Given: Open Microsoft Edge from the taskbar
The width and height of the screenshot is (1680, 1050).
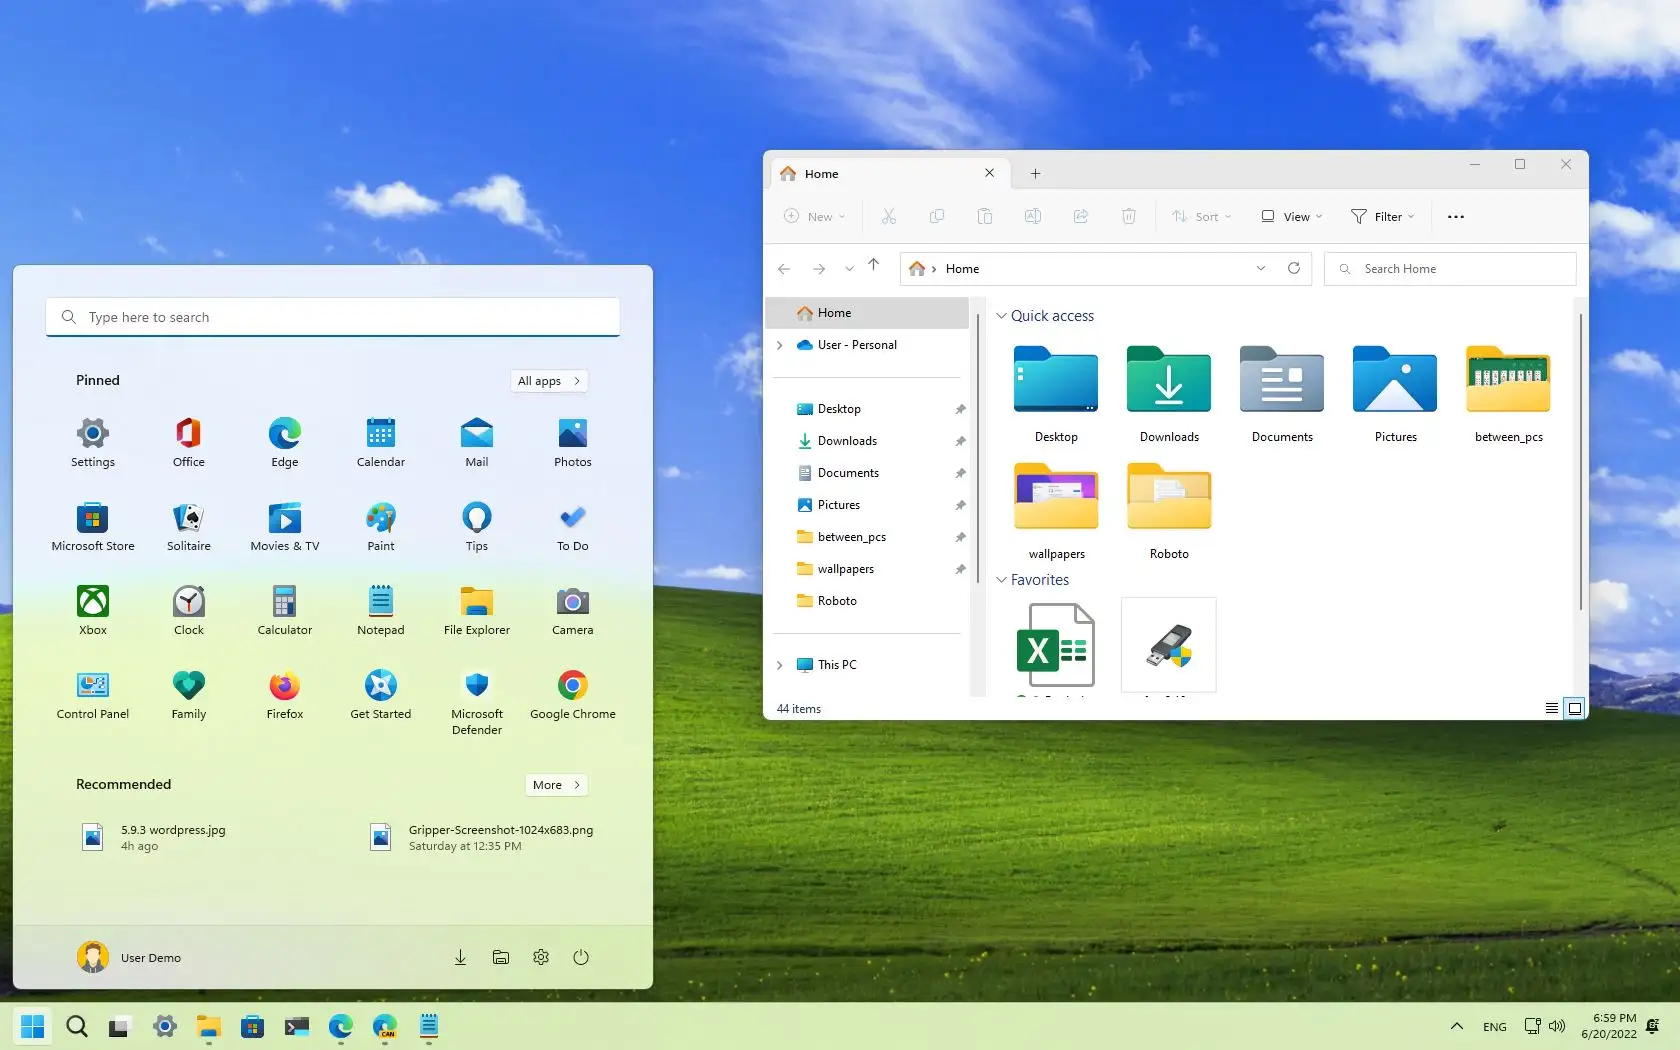Looking at the screenshot, I should 340,1026.
